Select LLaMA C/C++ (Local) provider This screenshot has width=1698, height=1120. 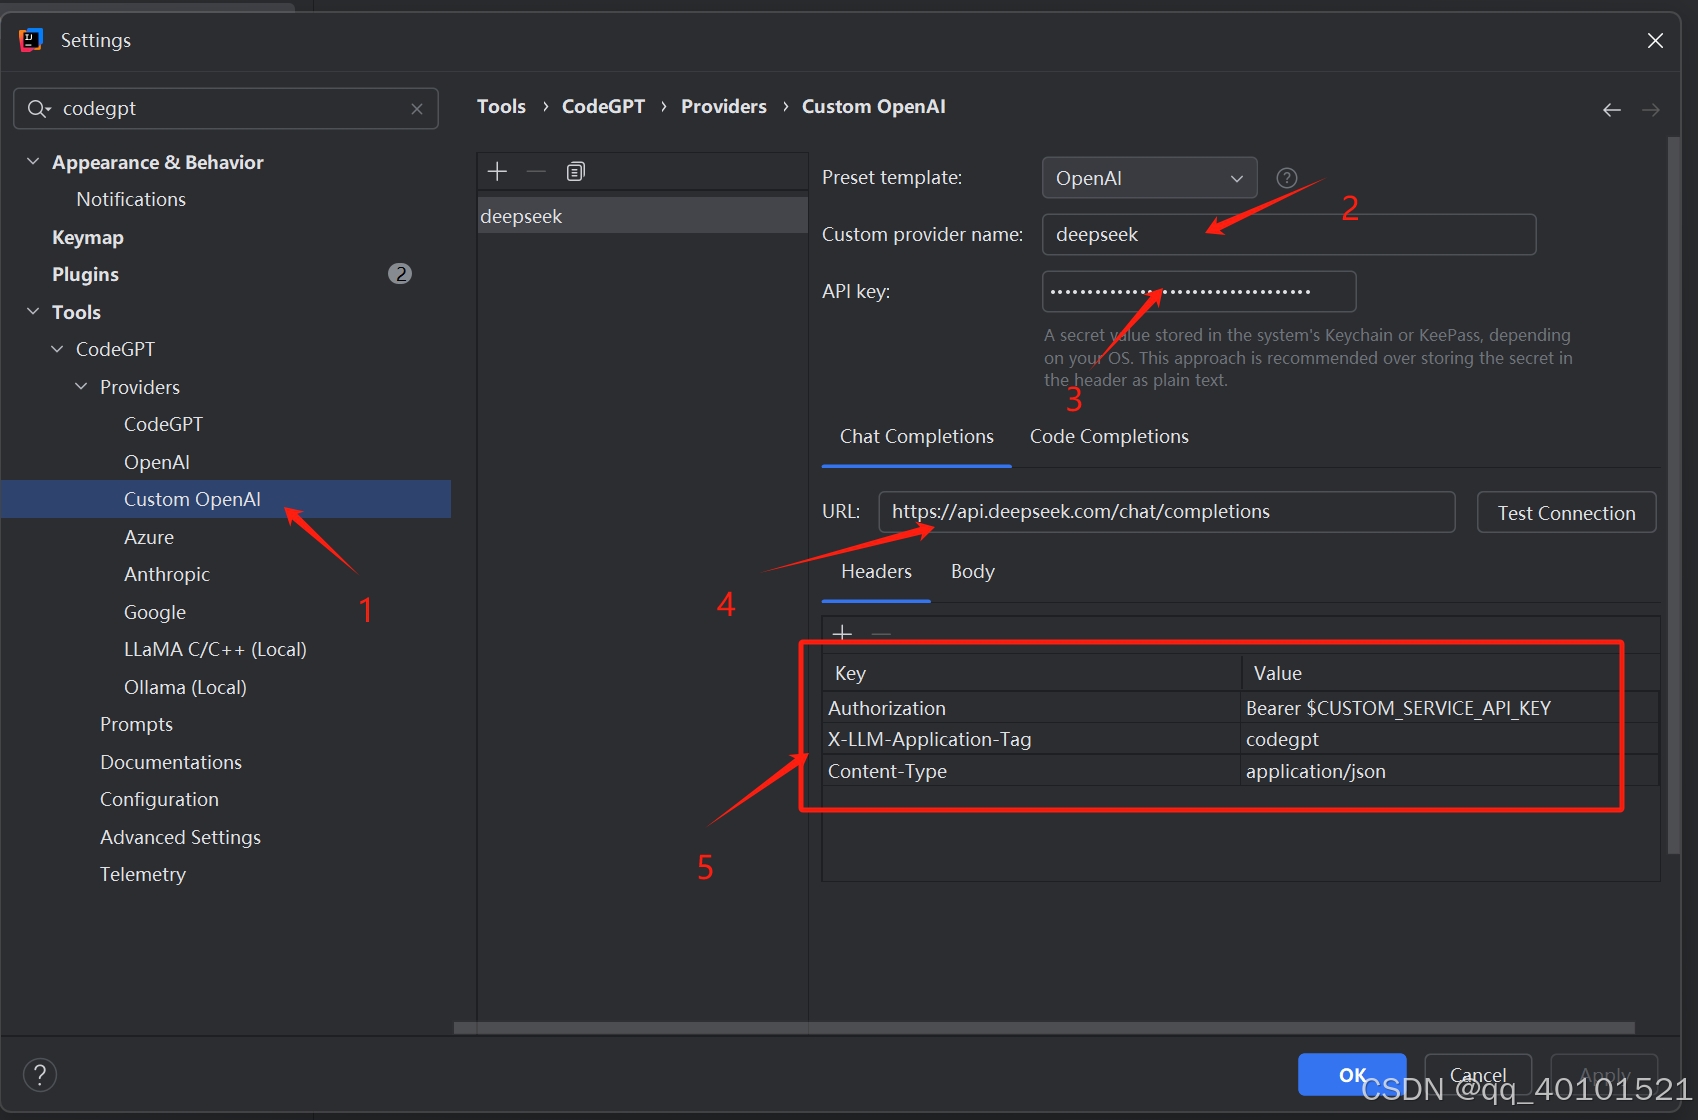[x=215, y=649]
